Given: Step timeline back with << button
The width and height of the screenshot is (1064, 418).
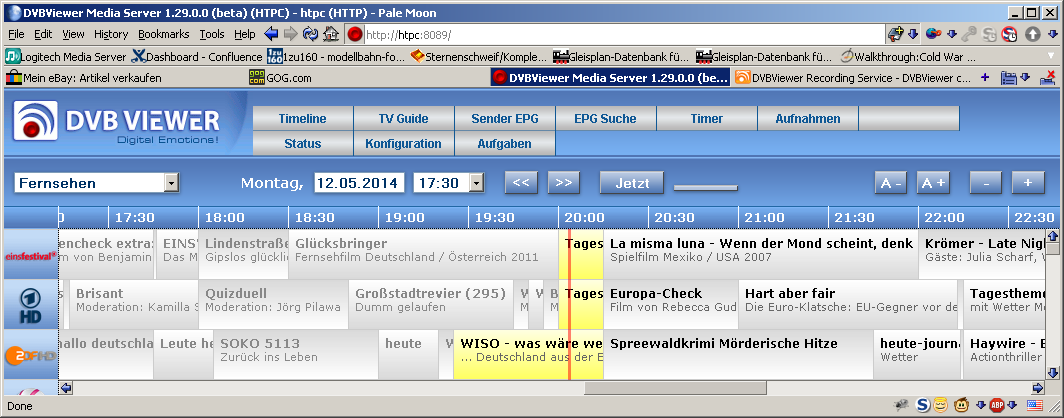Looking at the screenshot, I should (x=521, y=183).
